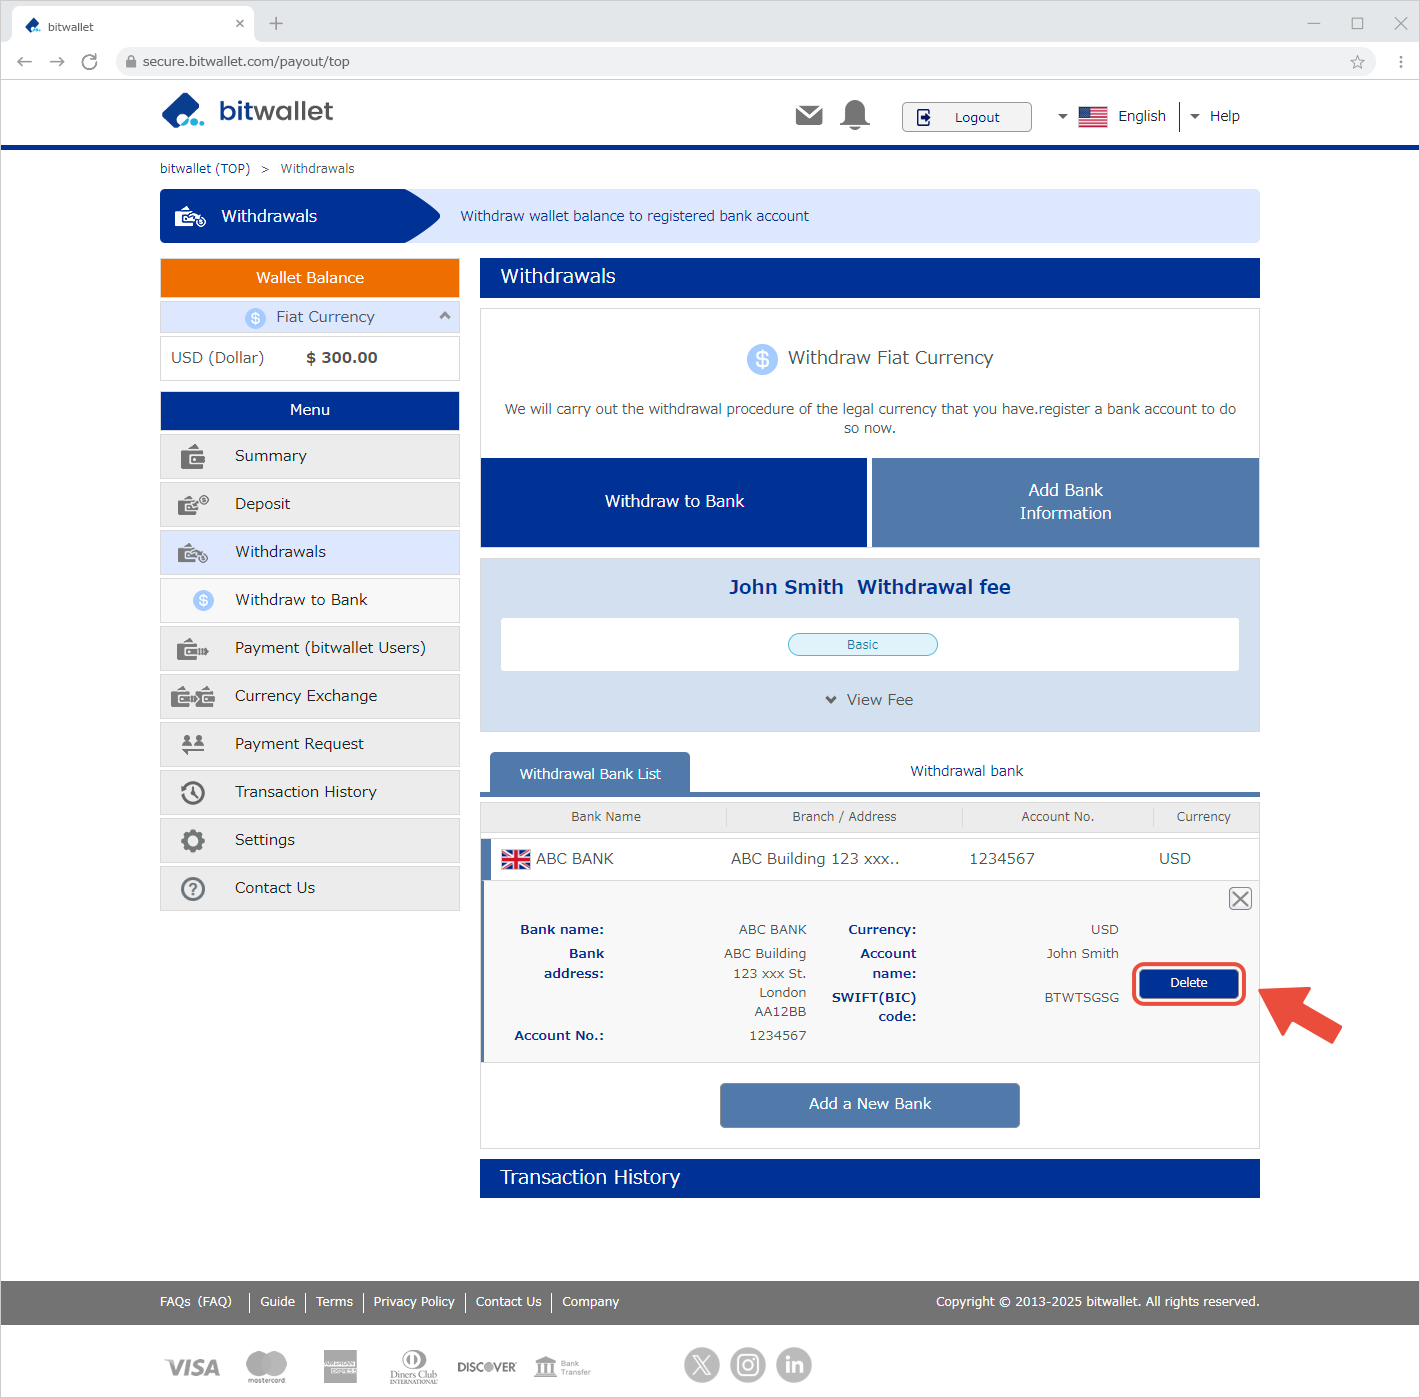Image resolution: width=1420 pixels, height=1398 pixels.
Task: Reload the page in browser
Action: pyautogui.click(x=90, y=62)
